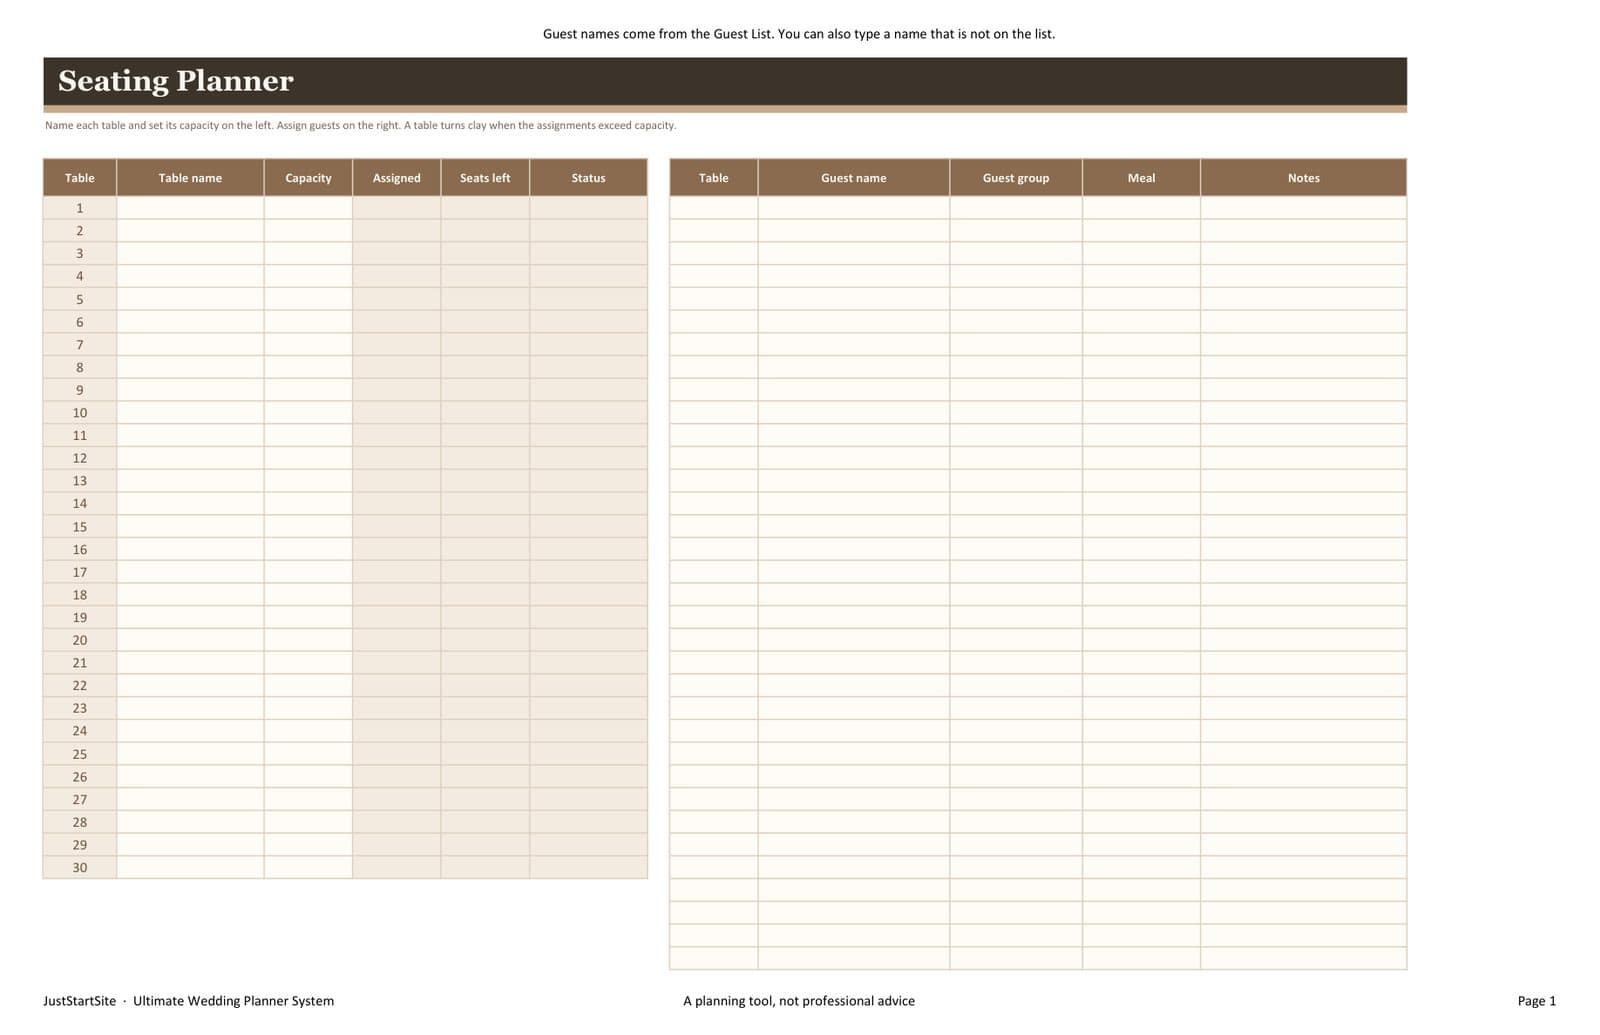Click the Capacity cell for table 12
Image resolution: width=1600 pixels, height=1035 pixels.
(x=308, y=458)
